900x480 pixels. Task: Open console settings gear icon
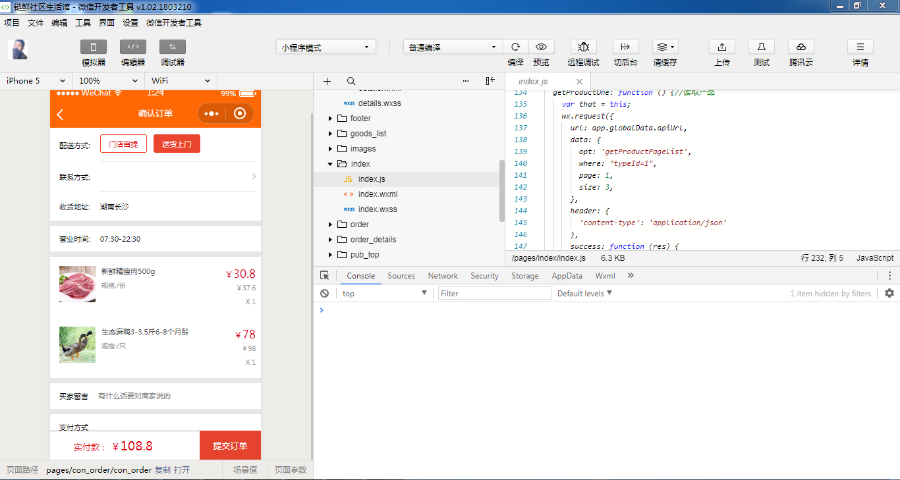(889, 294)
